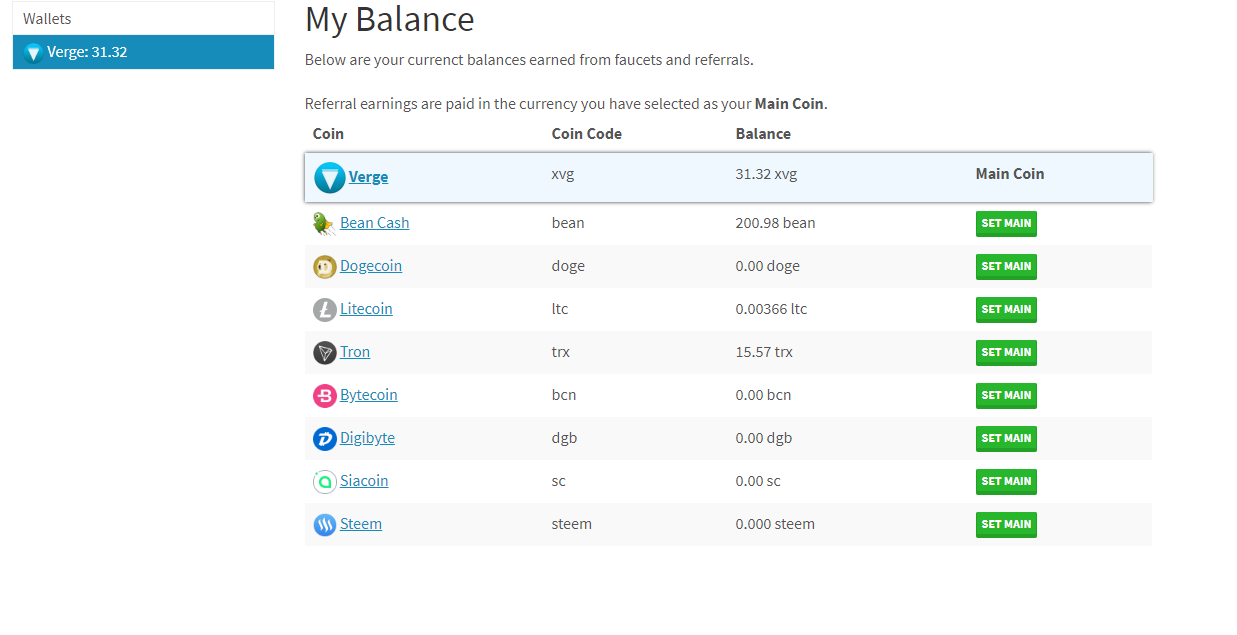Click the Verge coin logo icon
1237x635 pixels.
pos(329,178)
